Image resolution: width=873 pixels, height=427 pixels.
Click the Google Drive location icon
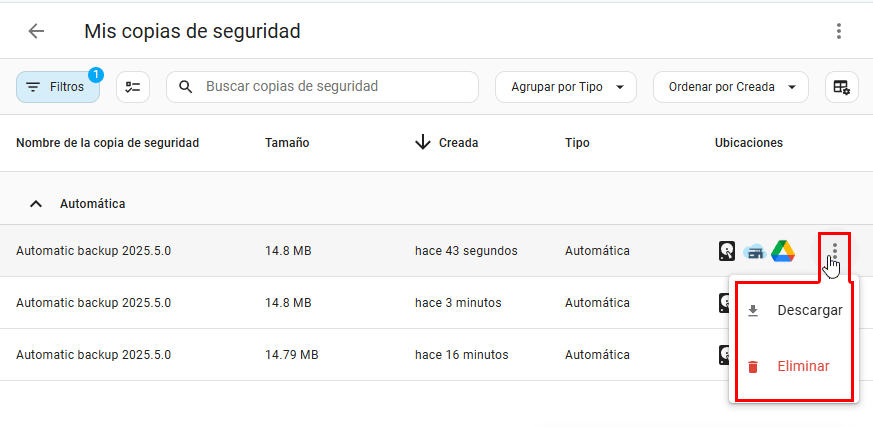pyautogui.click(x=783, y=251)
